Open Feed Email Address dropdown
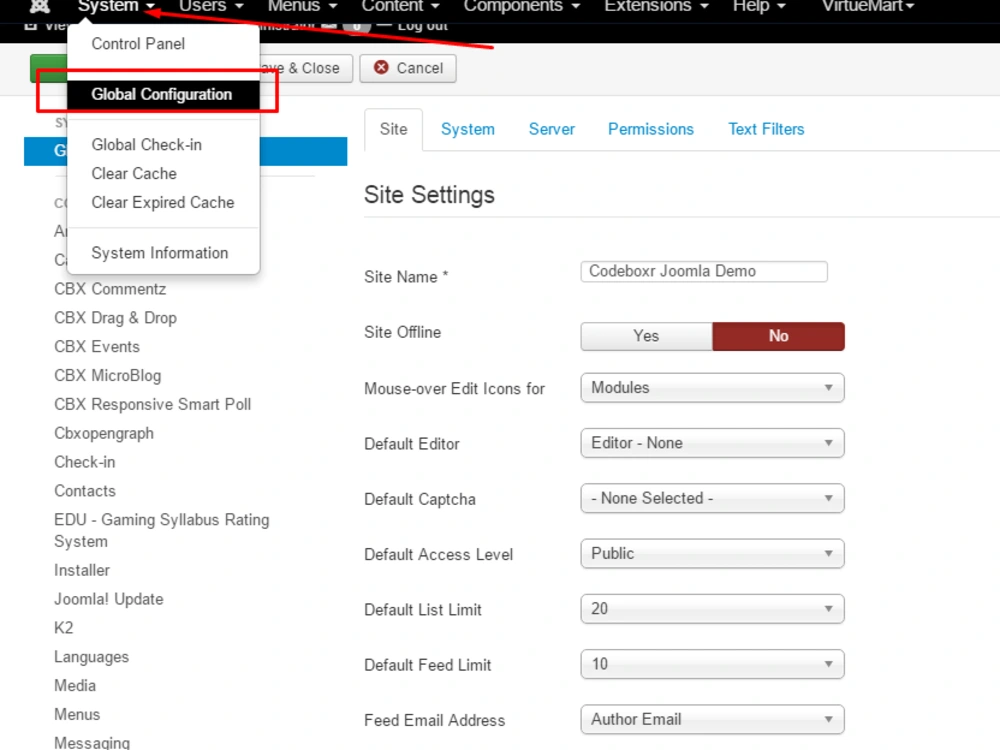This screenshot has width=1000, height=750. pos(712,719)
